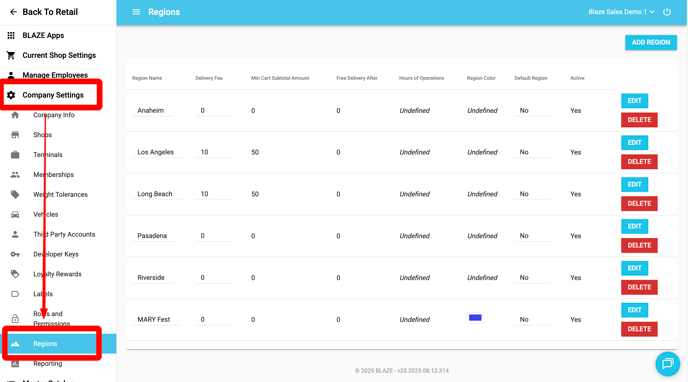Click the Weight Tolerances tag icon
The image size is (688, 382).
[15, 194]
